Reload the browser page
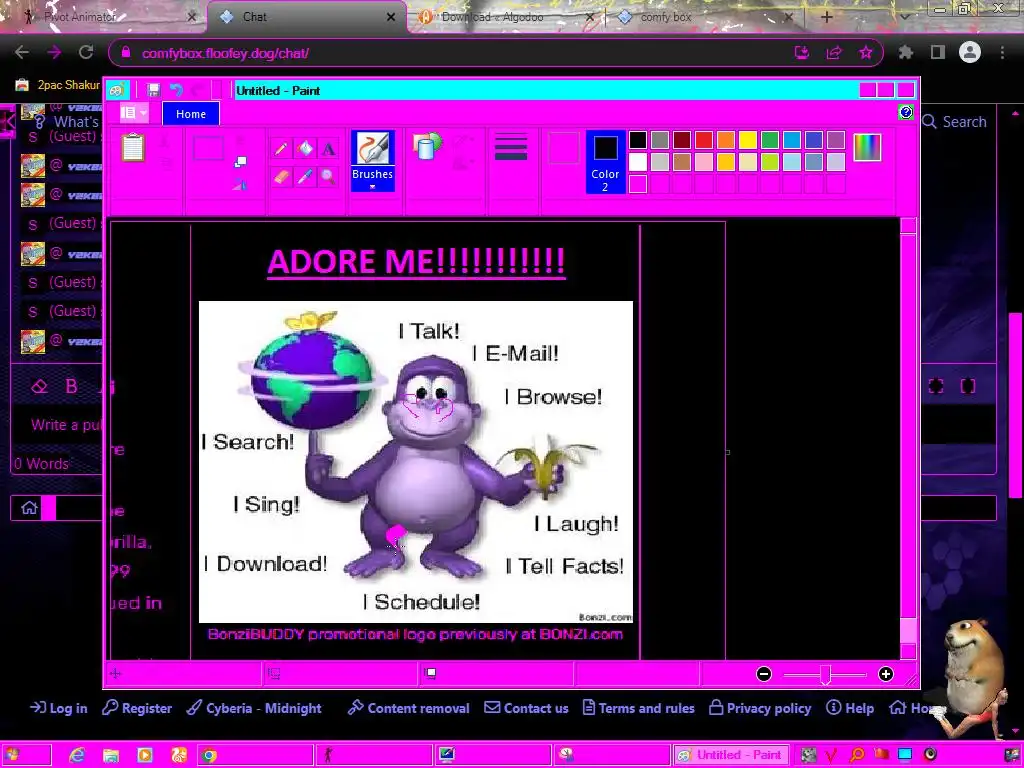This screenshot has width=1024, height=768. tap(86, 52)
